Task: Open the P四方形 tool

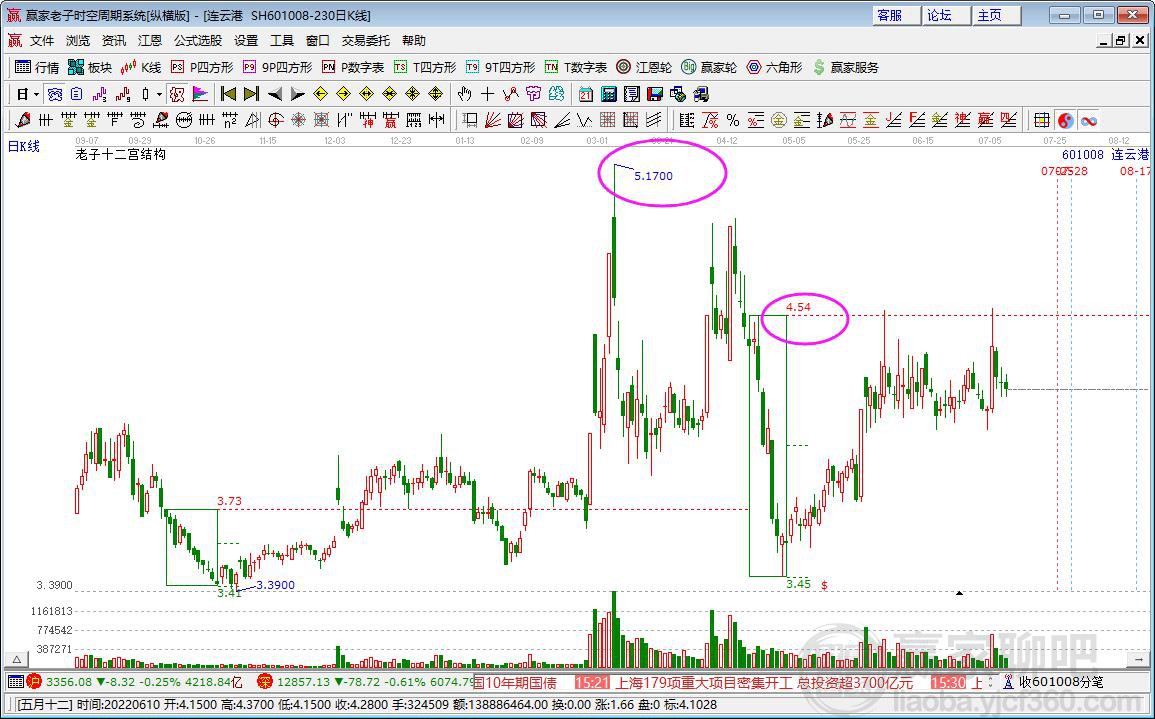Action: [202, 68]
